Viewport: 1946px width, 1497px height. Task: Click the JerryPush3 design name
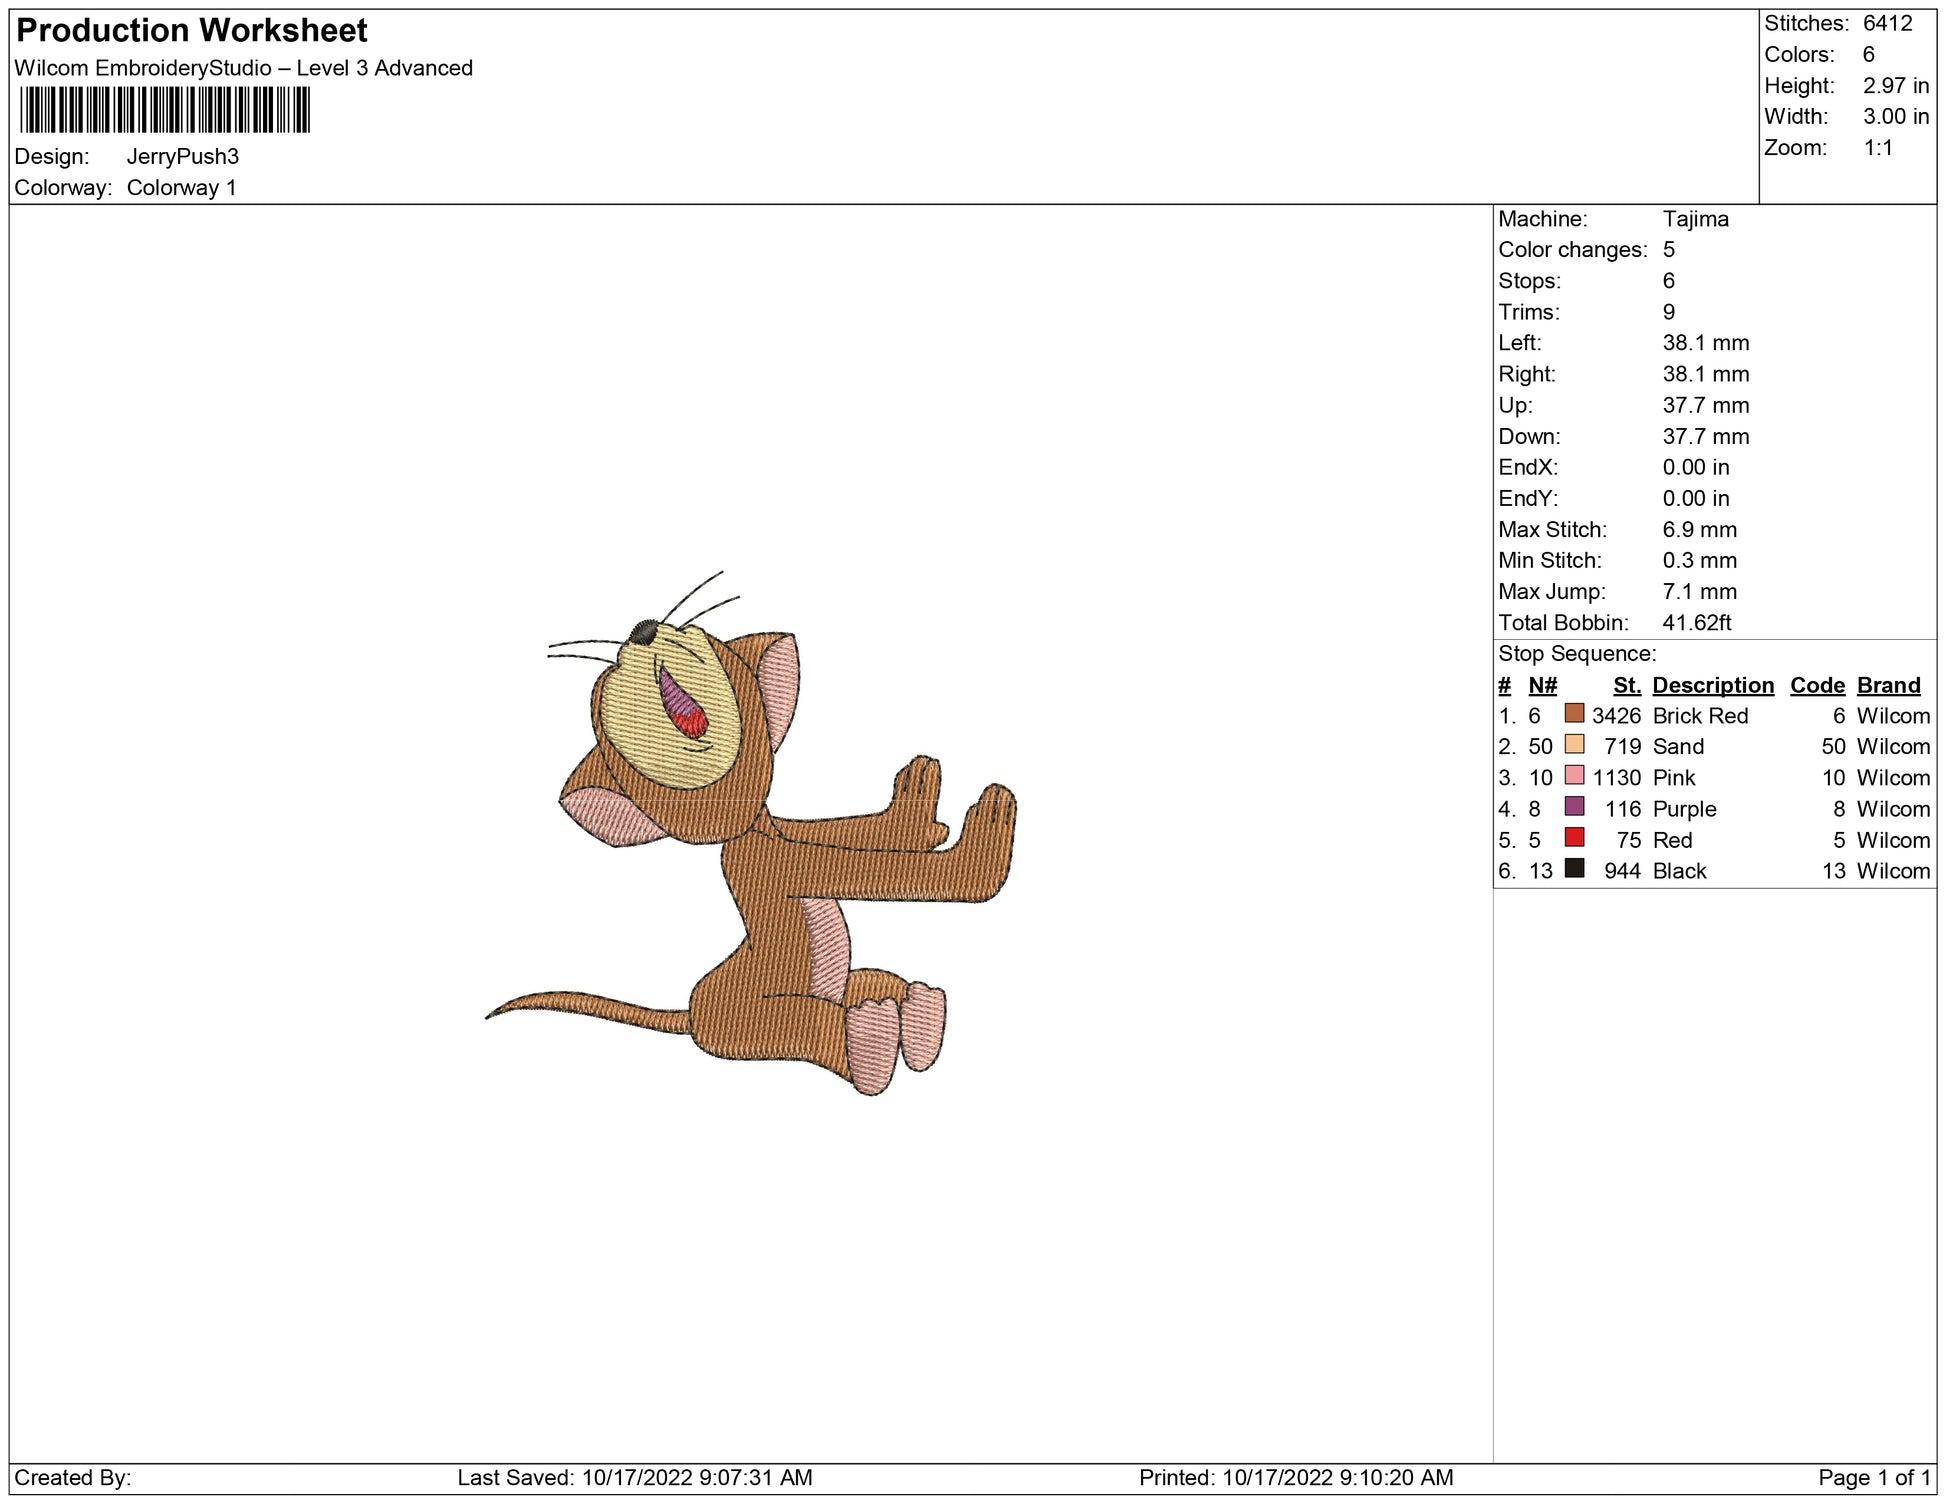click(183, 157)
